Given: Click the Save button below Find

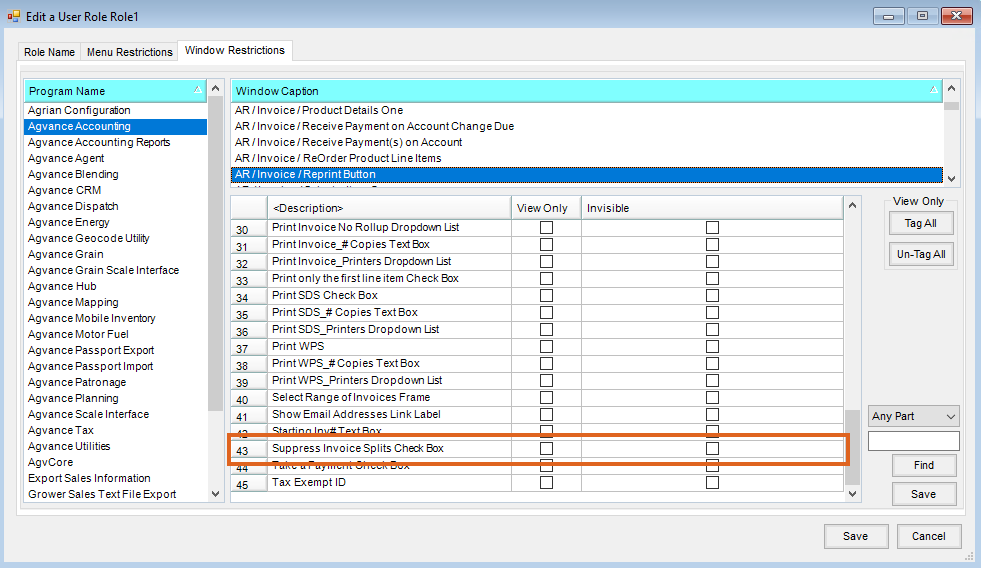Looking at the screenshot, I should click(x=923, y=494).
